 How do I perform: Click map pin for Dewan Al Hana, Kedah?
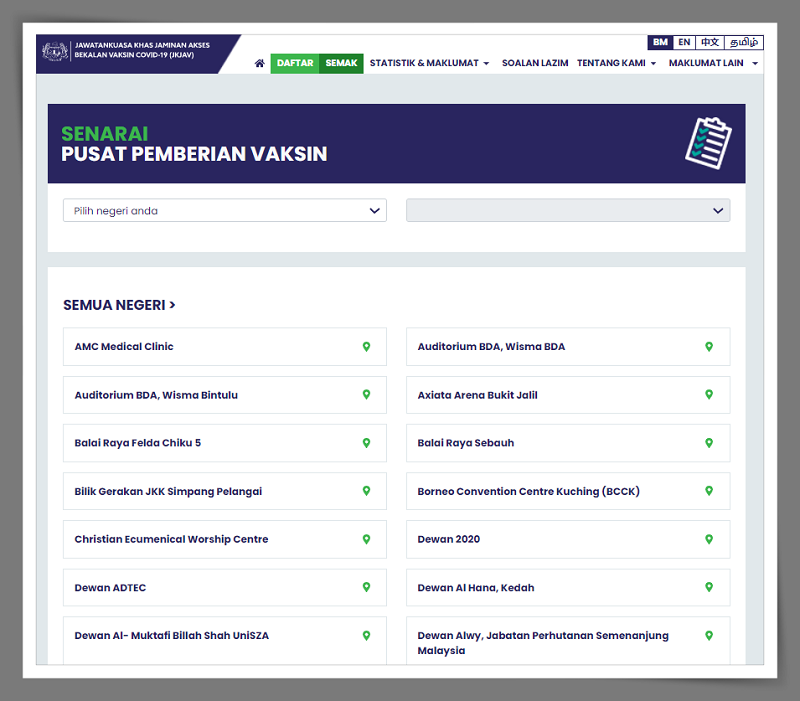click(x=709, y=588)
